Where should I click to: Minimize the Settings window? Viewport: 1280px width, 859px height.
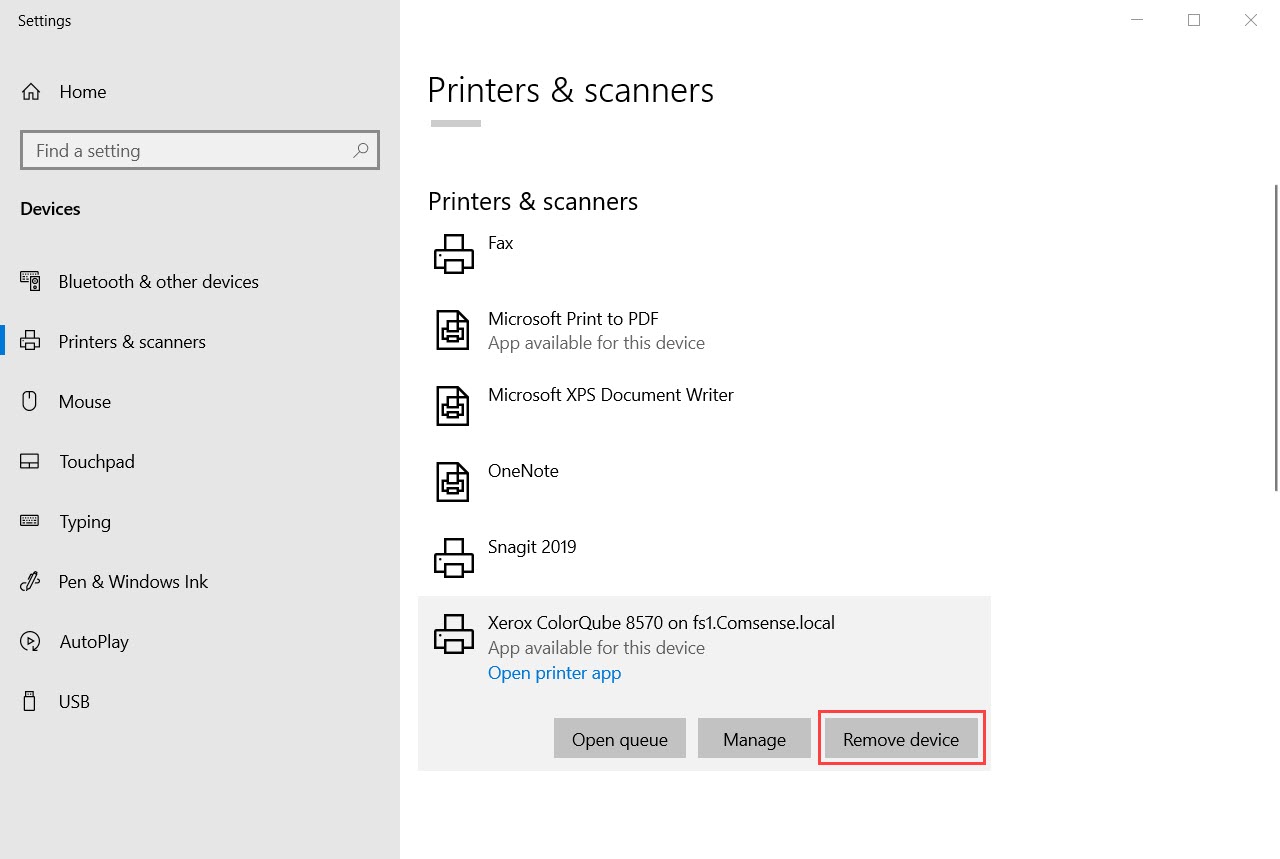pos(1137,20)
